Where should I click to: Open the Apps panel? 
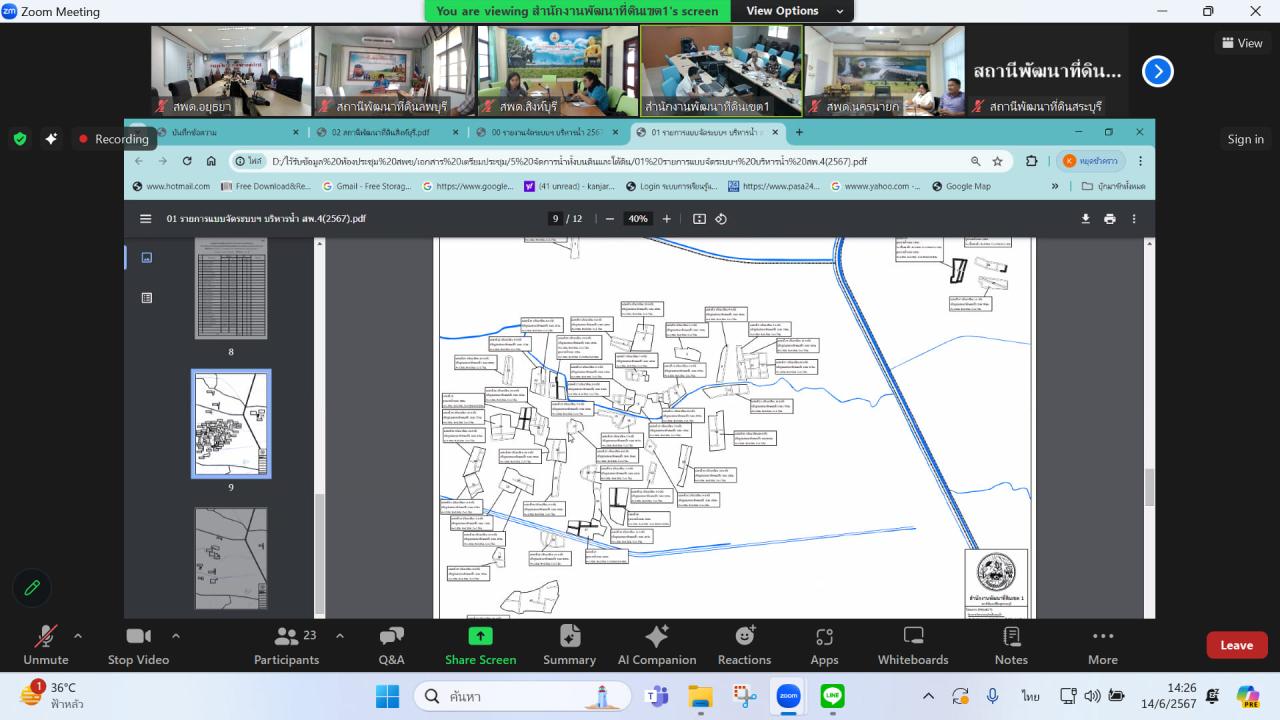click(x=824, y=644)
